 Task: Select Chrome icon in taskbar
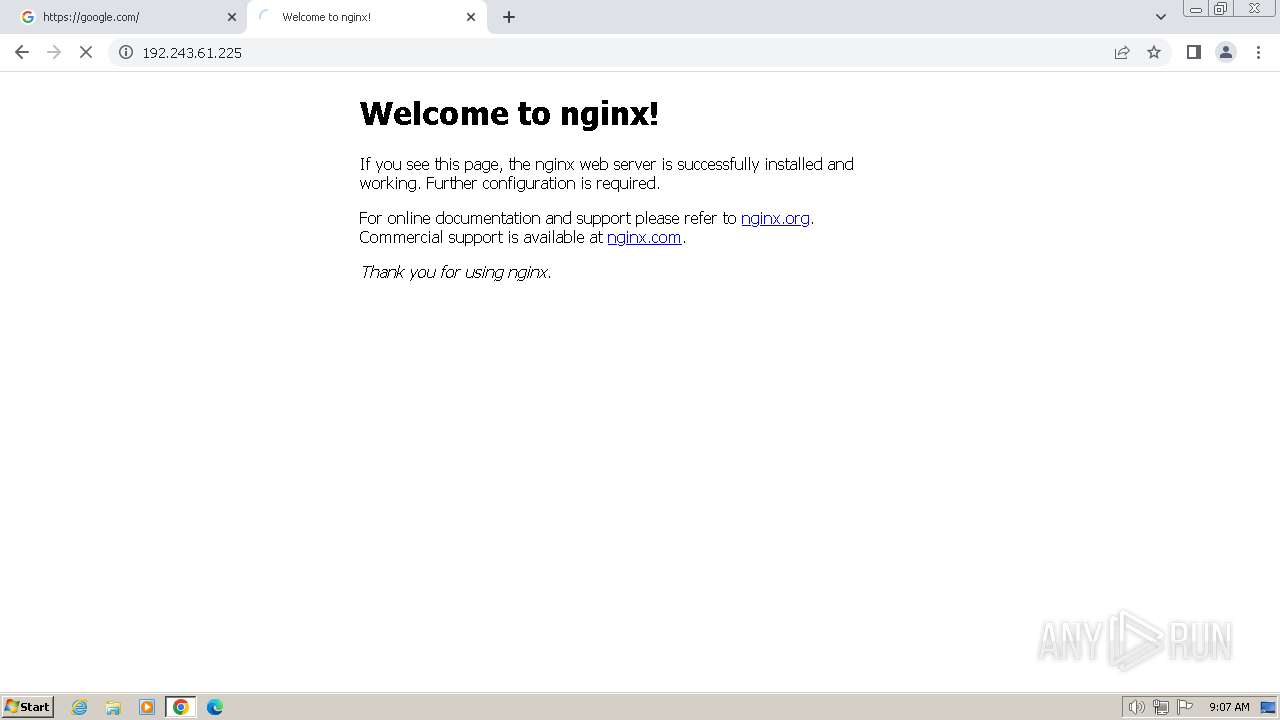[x=181, y=707]
